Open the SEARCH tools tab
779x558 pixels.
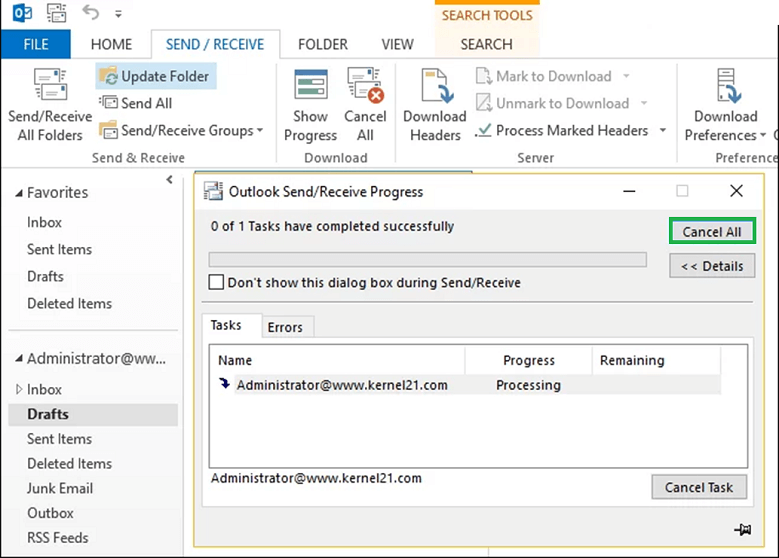click(486, 44)
